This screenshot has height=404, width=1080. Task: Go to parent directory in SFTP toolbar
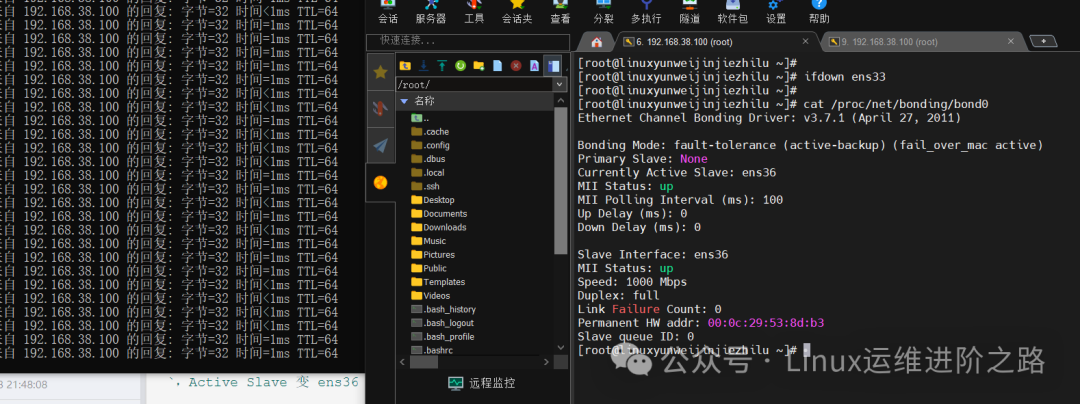click(405, 66)
